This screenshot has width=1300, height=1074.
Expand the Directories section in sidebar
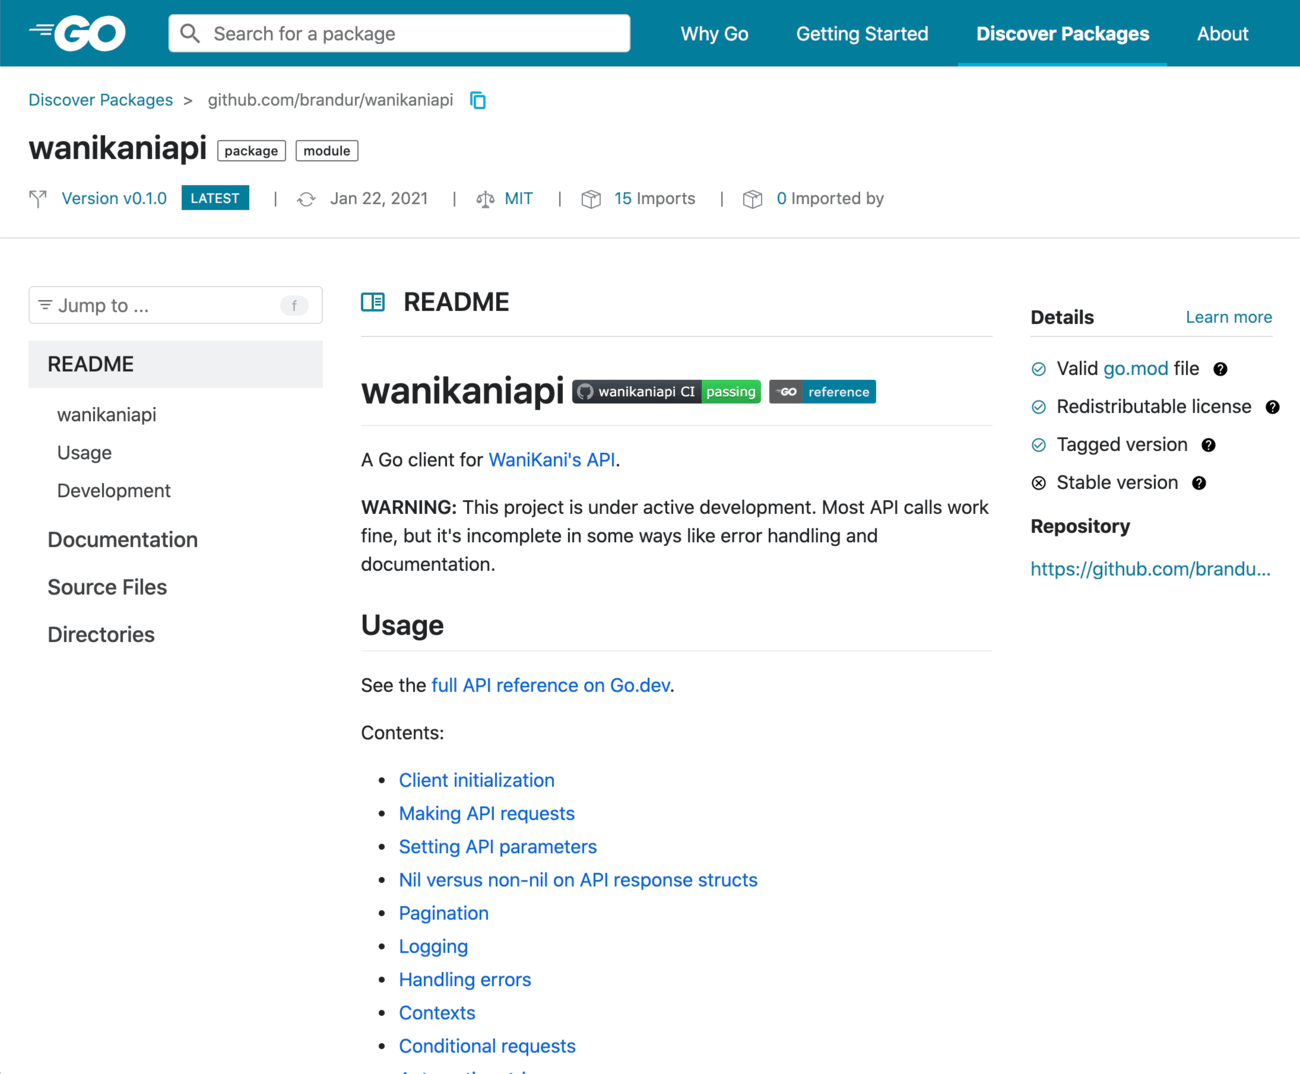click(100, 634)
